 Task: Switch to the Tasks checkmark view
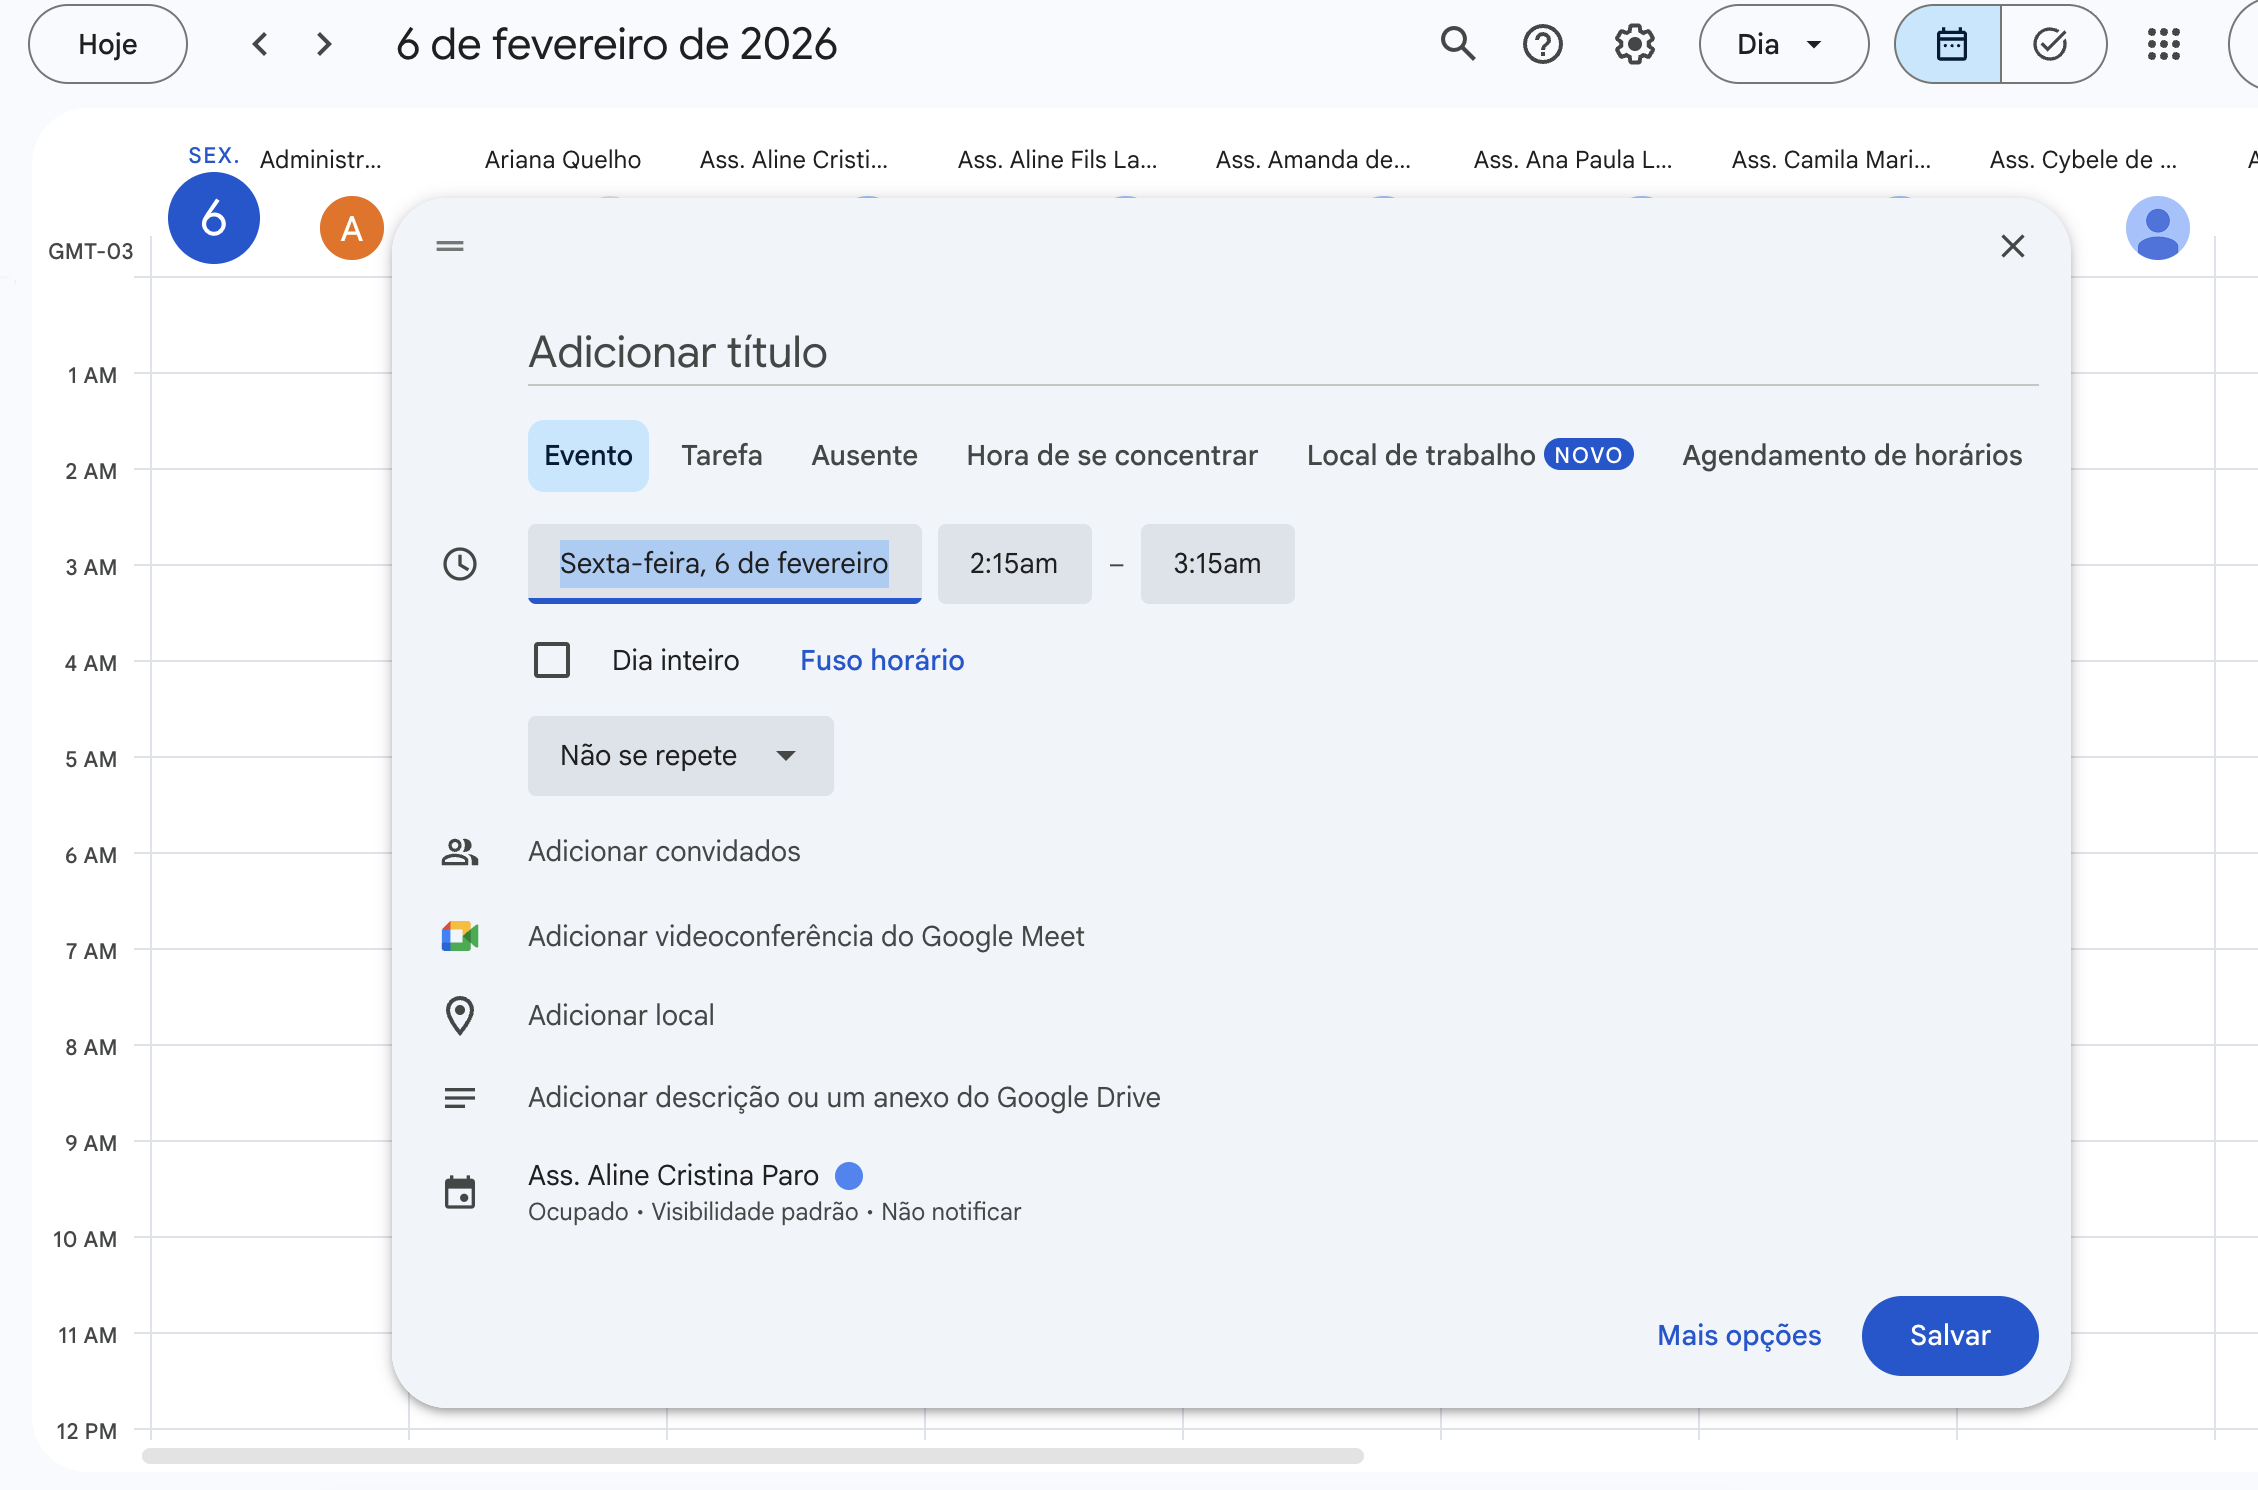tap(2051, 44)
